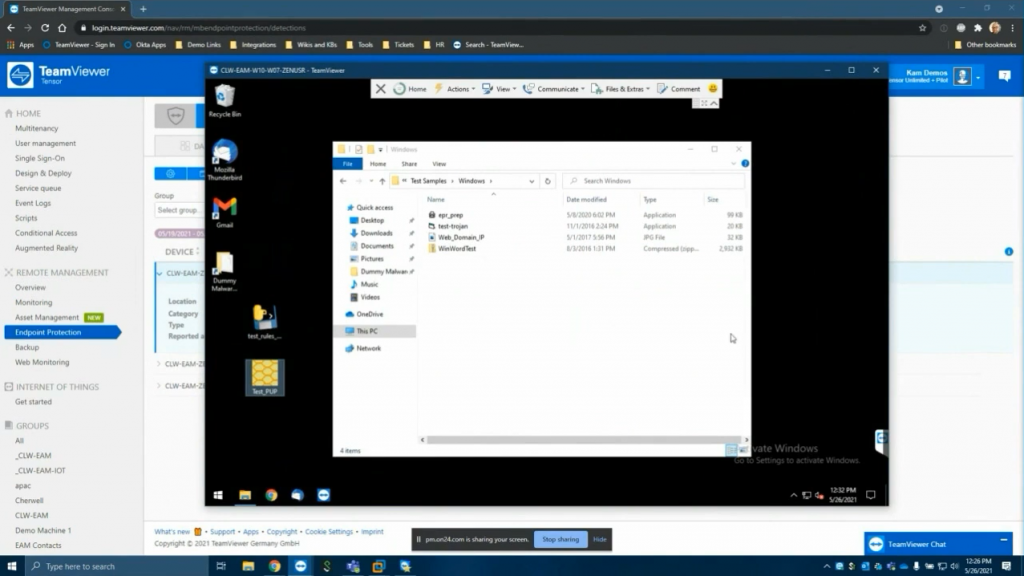Show hidden icons in remote system tray

tap(793, 495)
